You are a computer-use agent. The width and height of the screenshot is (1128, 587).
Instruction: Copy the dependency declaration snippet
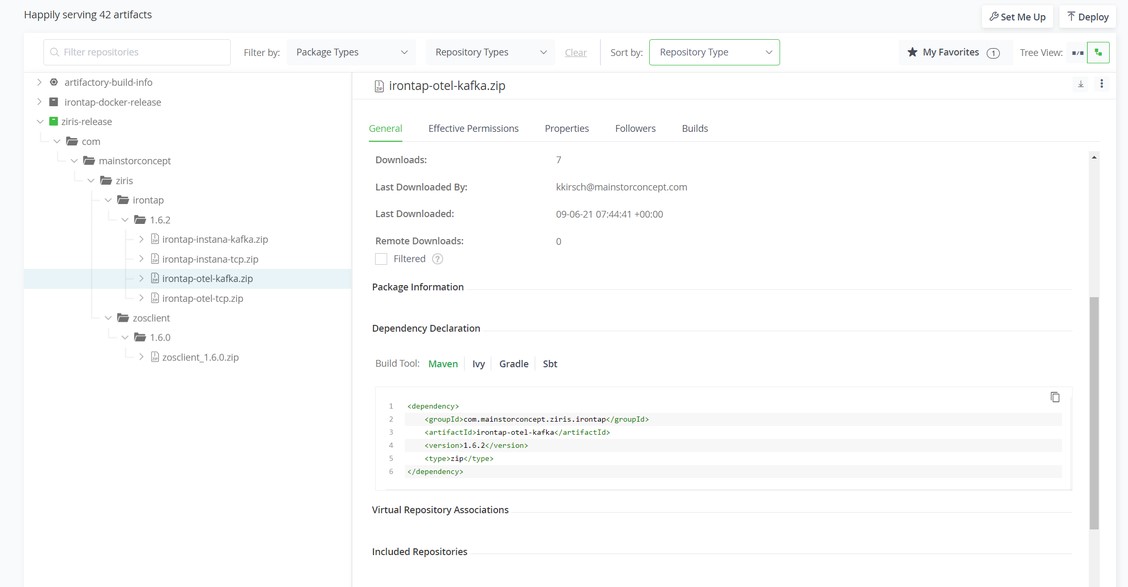(1055, 397)
